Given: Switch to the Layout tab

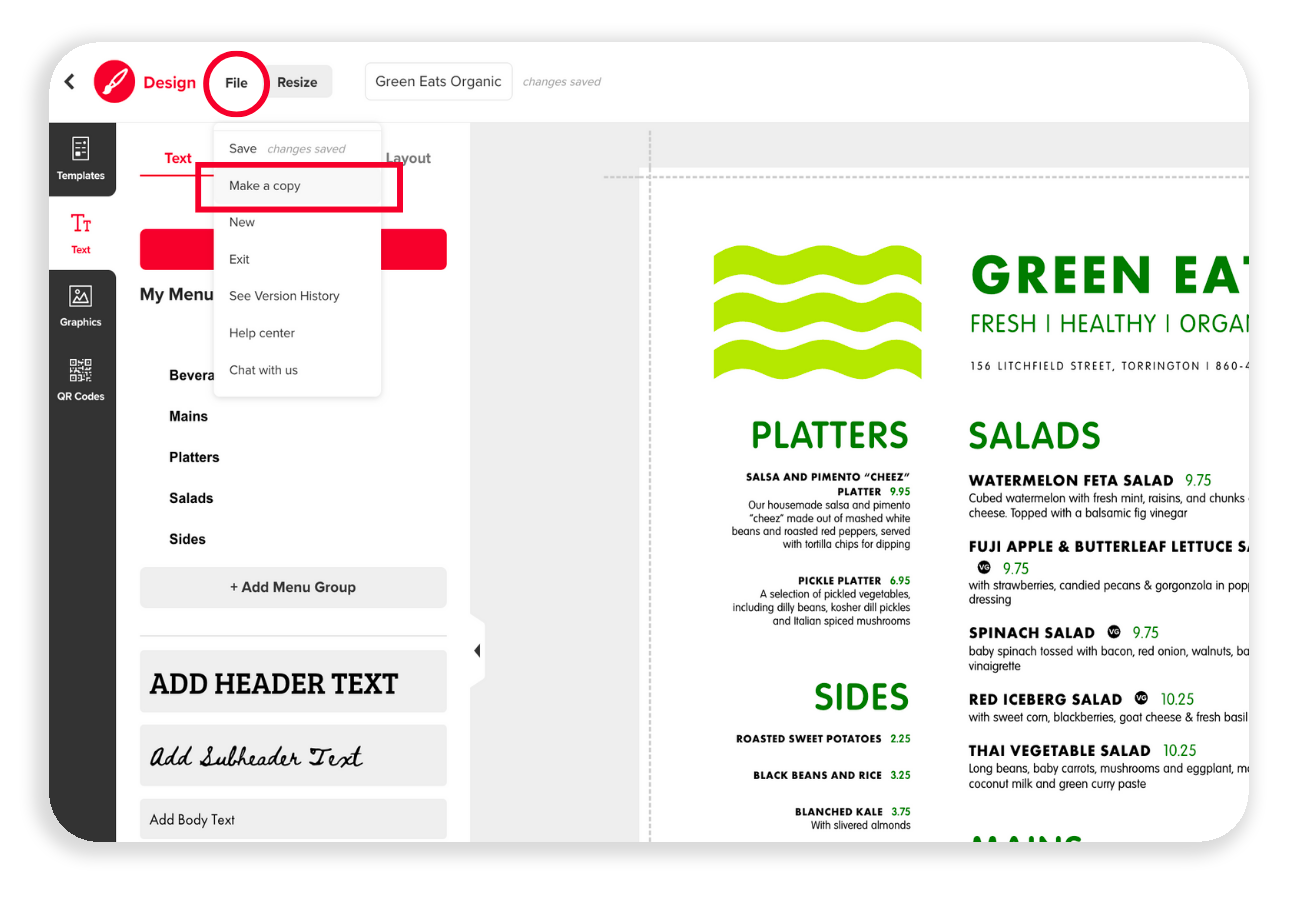Looking at the screenshot, I should [410, 158].
